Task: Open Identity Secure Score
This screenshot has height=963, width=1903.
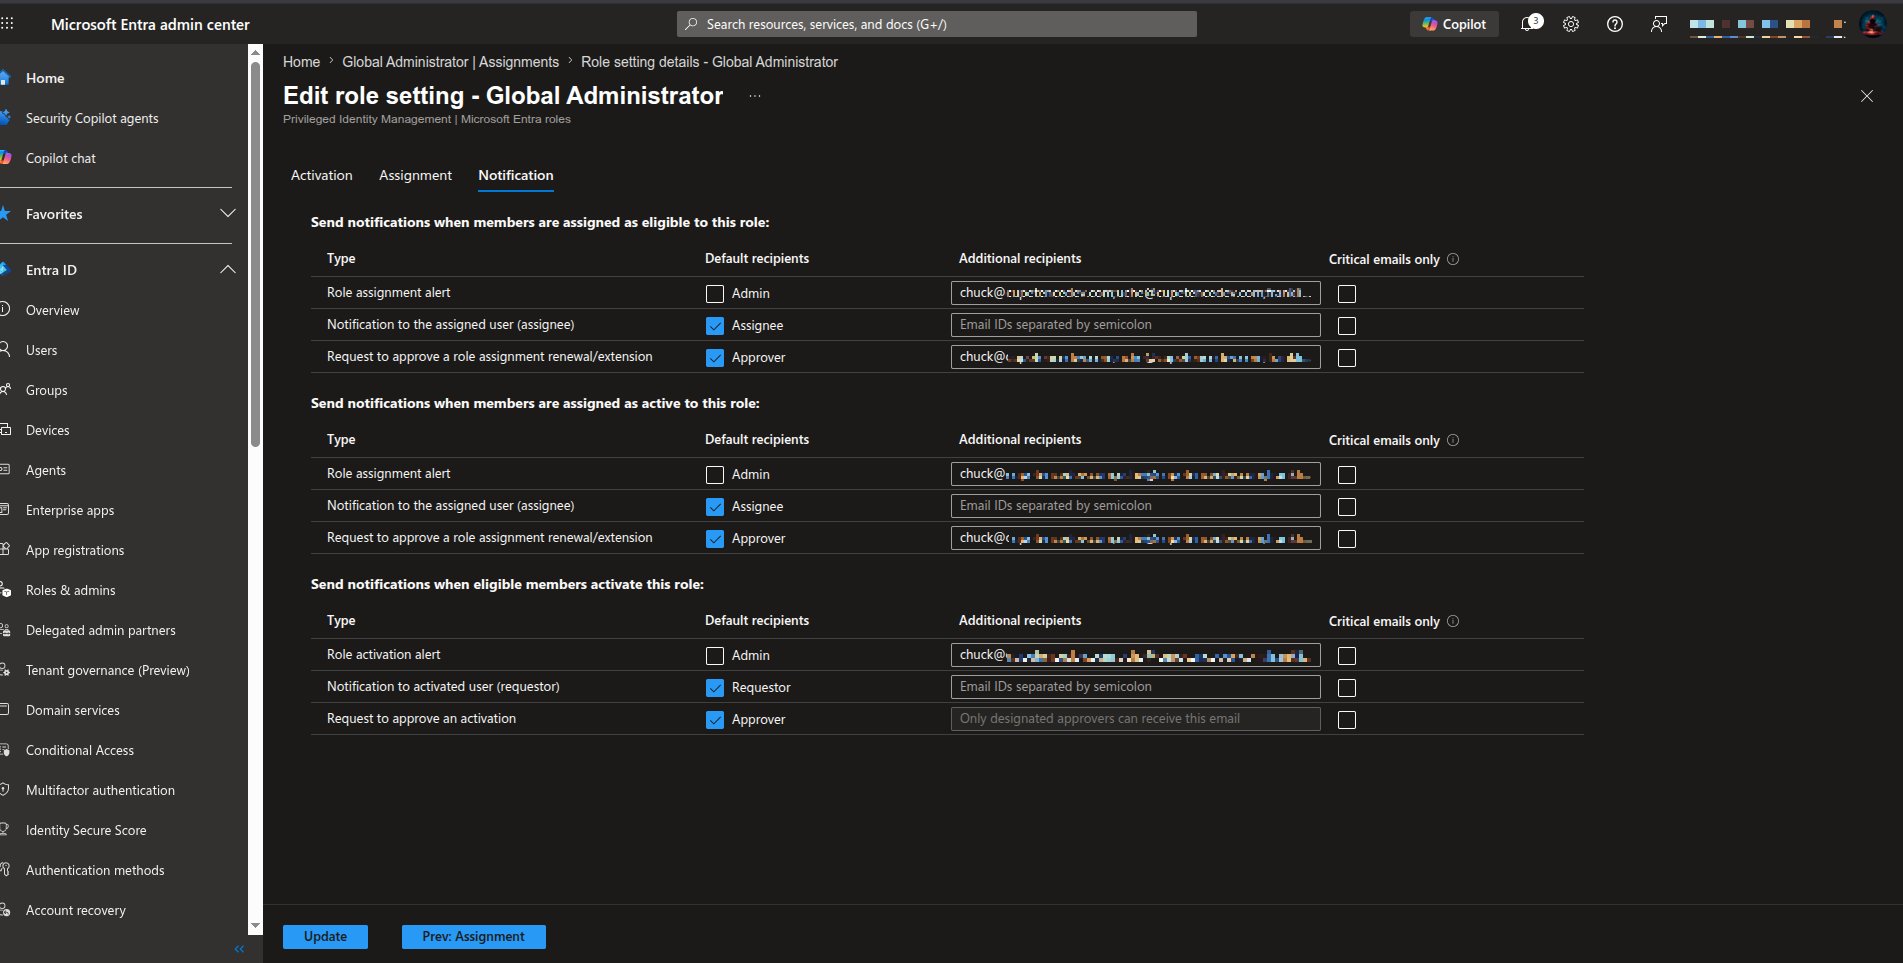Action: pyautogui.click(x=86, y=830)
